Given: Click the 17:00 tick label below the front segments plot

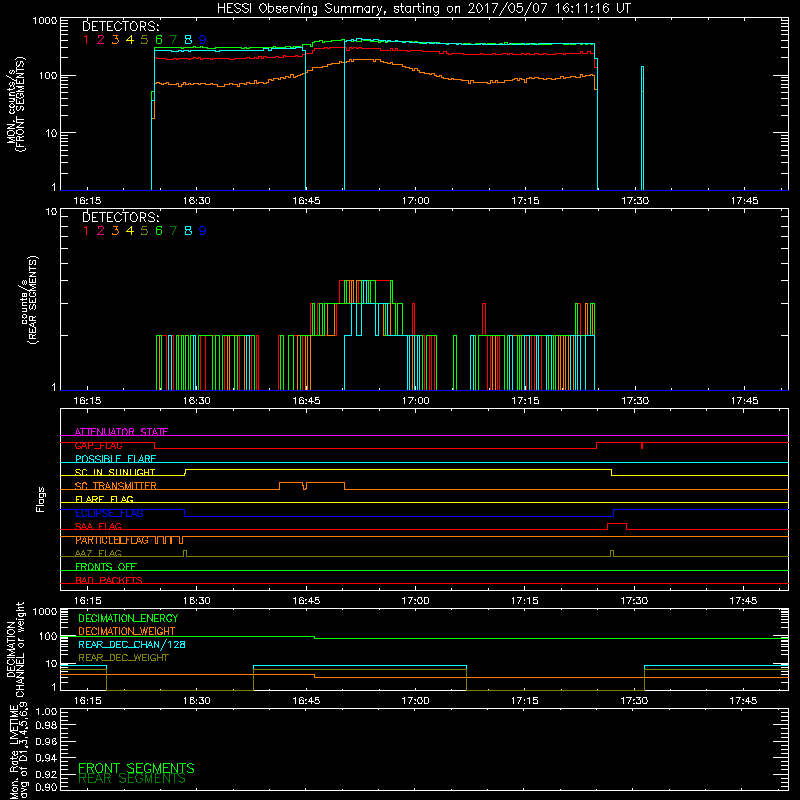Looking at the screenshot, I should (415, 201).
